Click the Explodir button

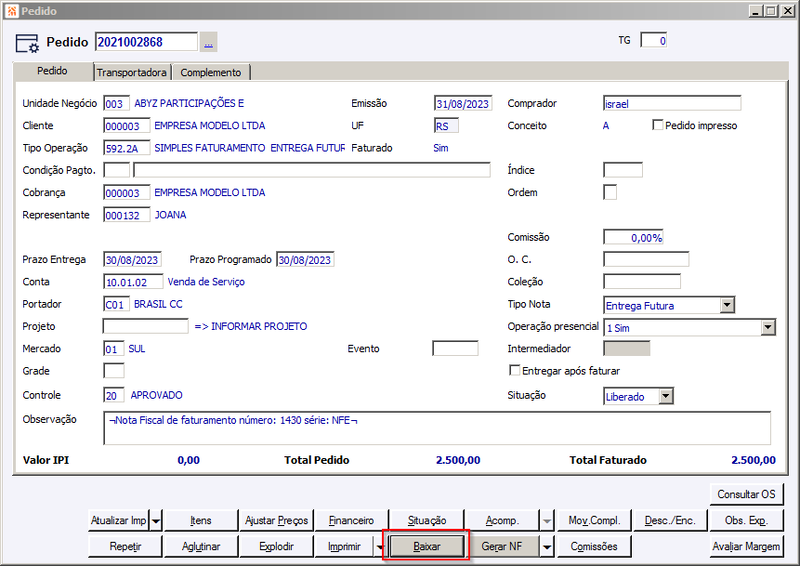pyautogui.click(x=277, y=547)
